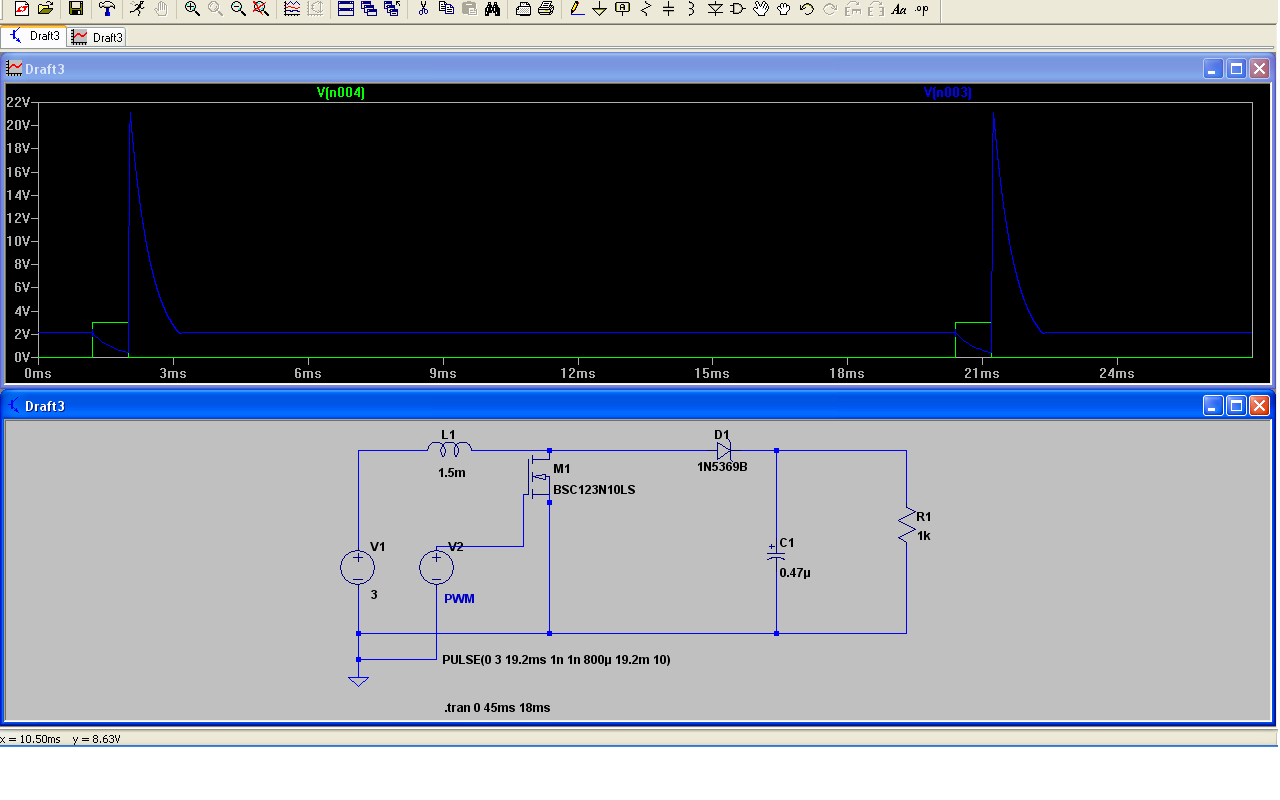This screenshot has height=800, width=1280.
Task: Click the Cascade Windows icon
Action: pyautogui.click(x=369, y=9)
